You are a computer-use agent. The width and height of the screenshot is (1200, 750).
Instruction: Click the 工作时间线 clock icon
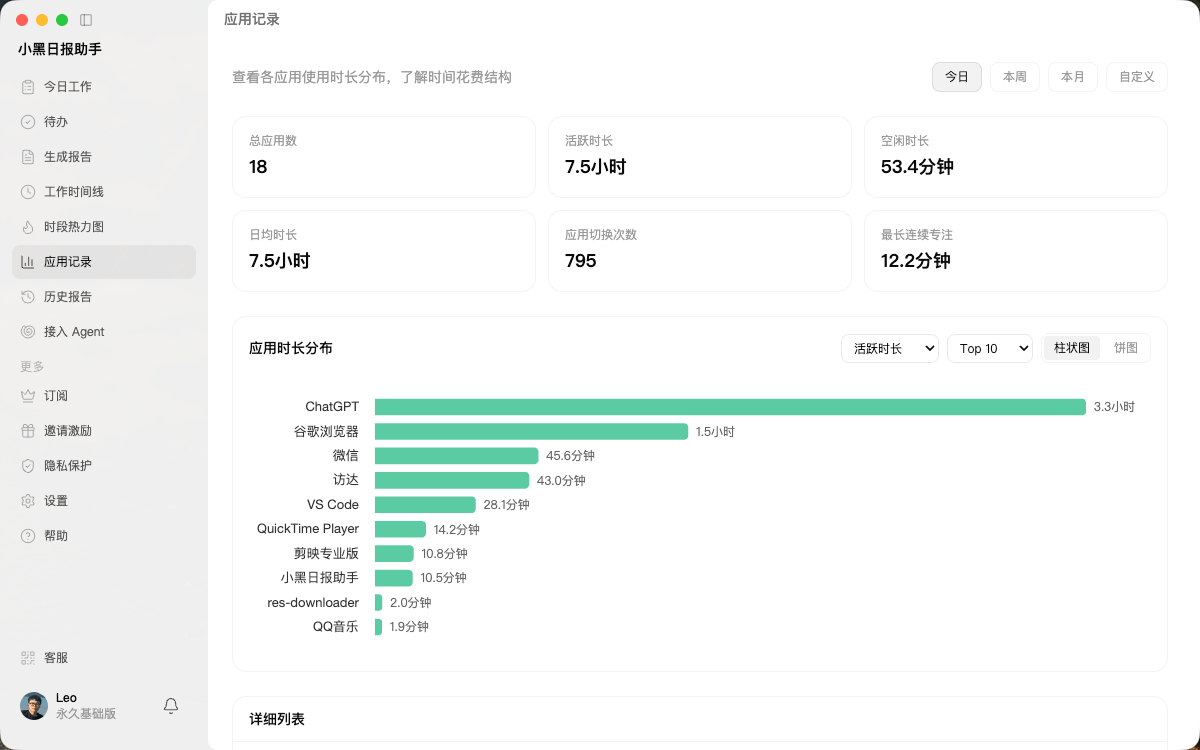pyautogui.click(x=28, y=192)
